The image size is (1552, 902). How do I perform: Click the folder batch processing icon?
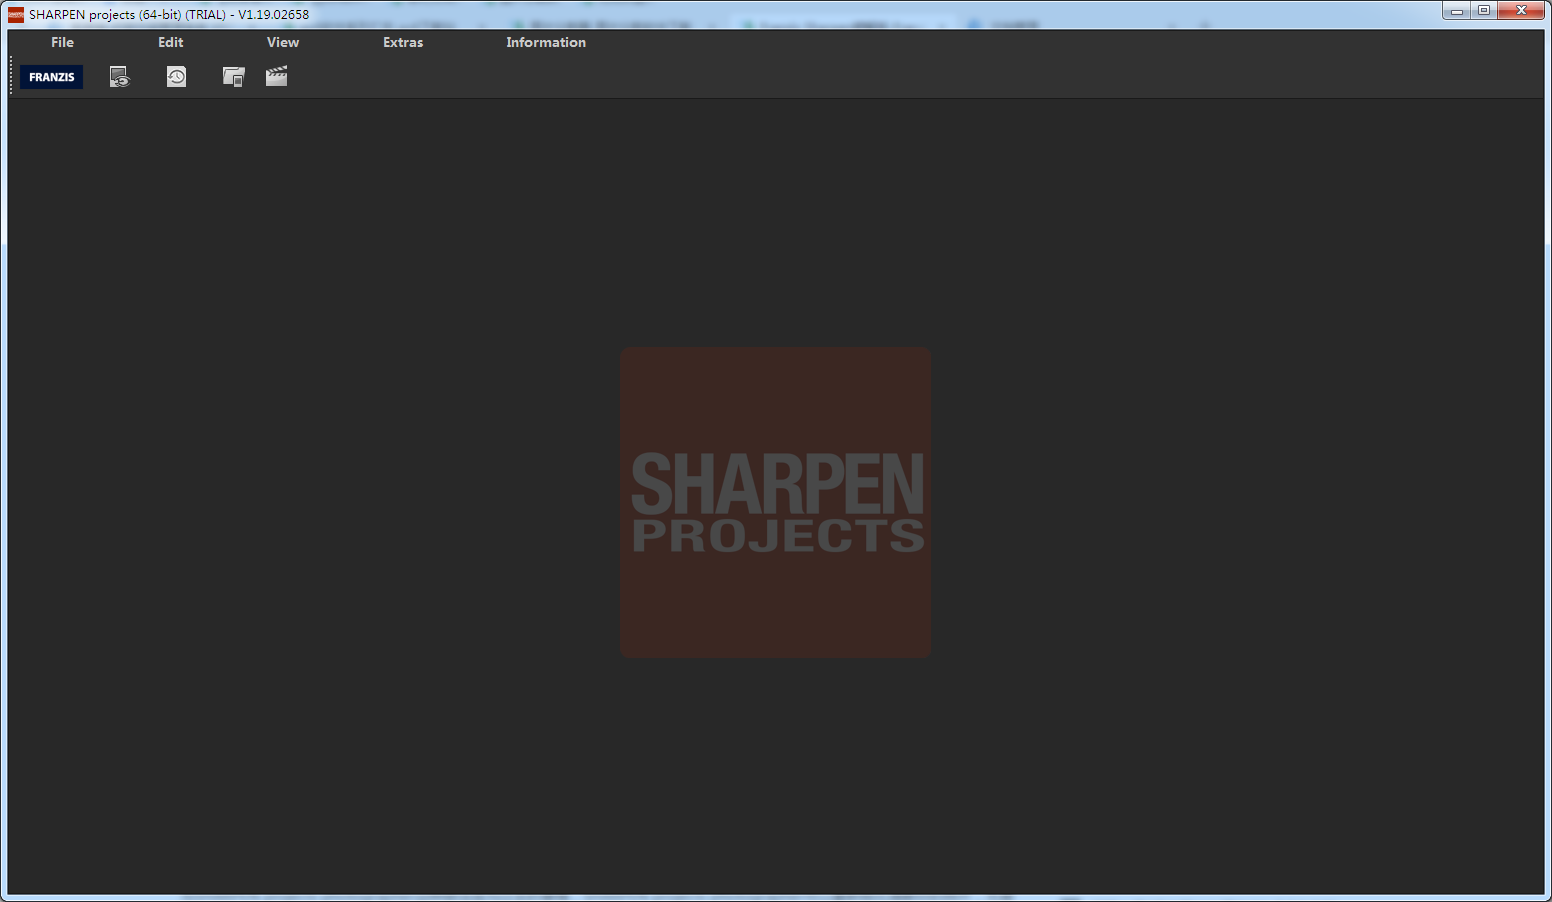pos(233,77)
